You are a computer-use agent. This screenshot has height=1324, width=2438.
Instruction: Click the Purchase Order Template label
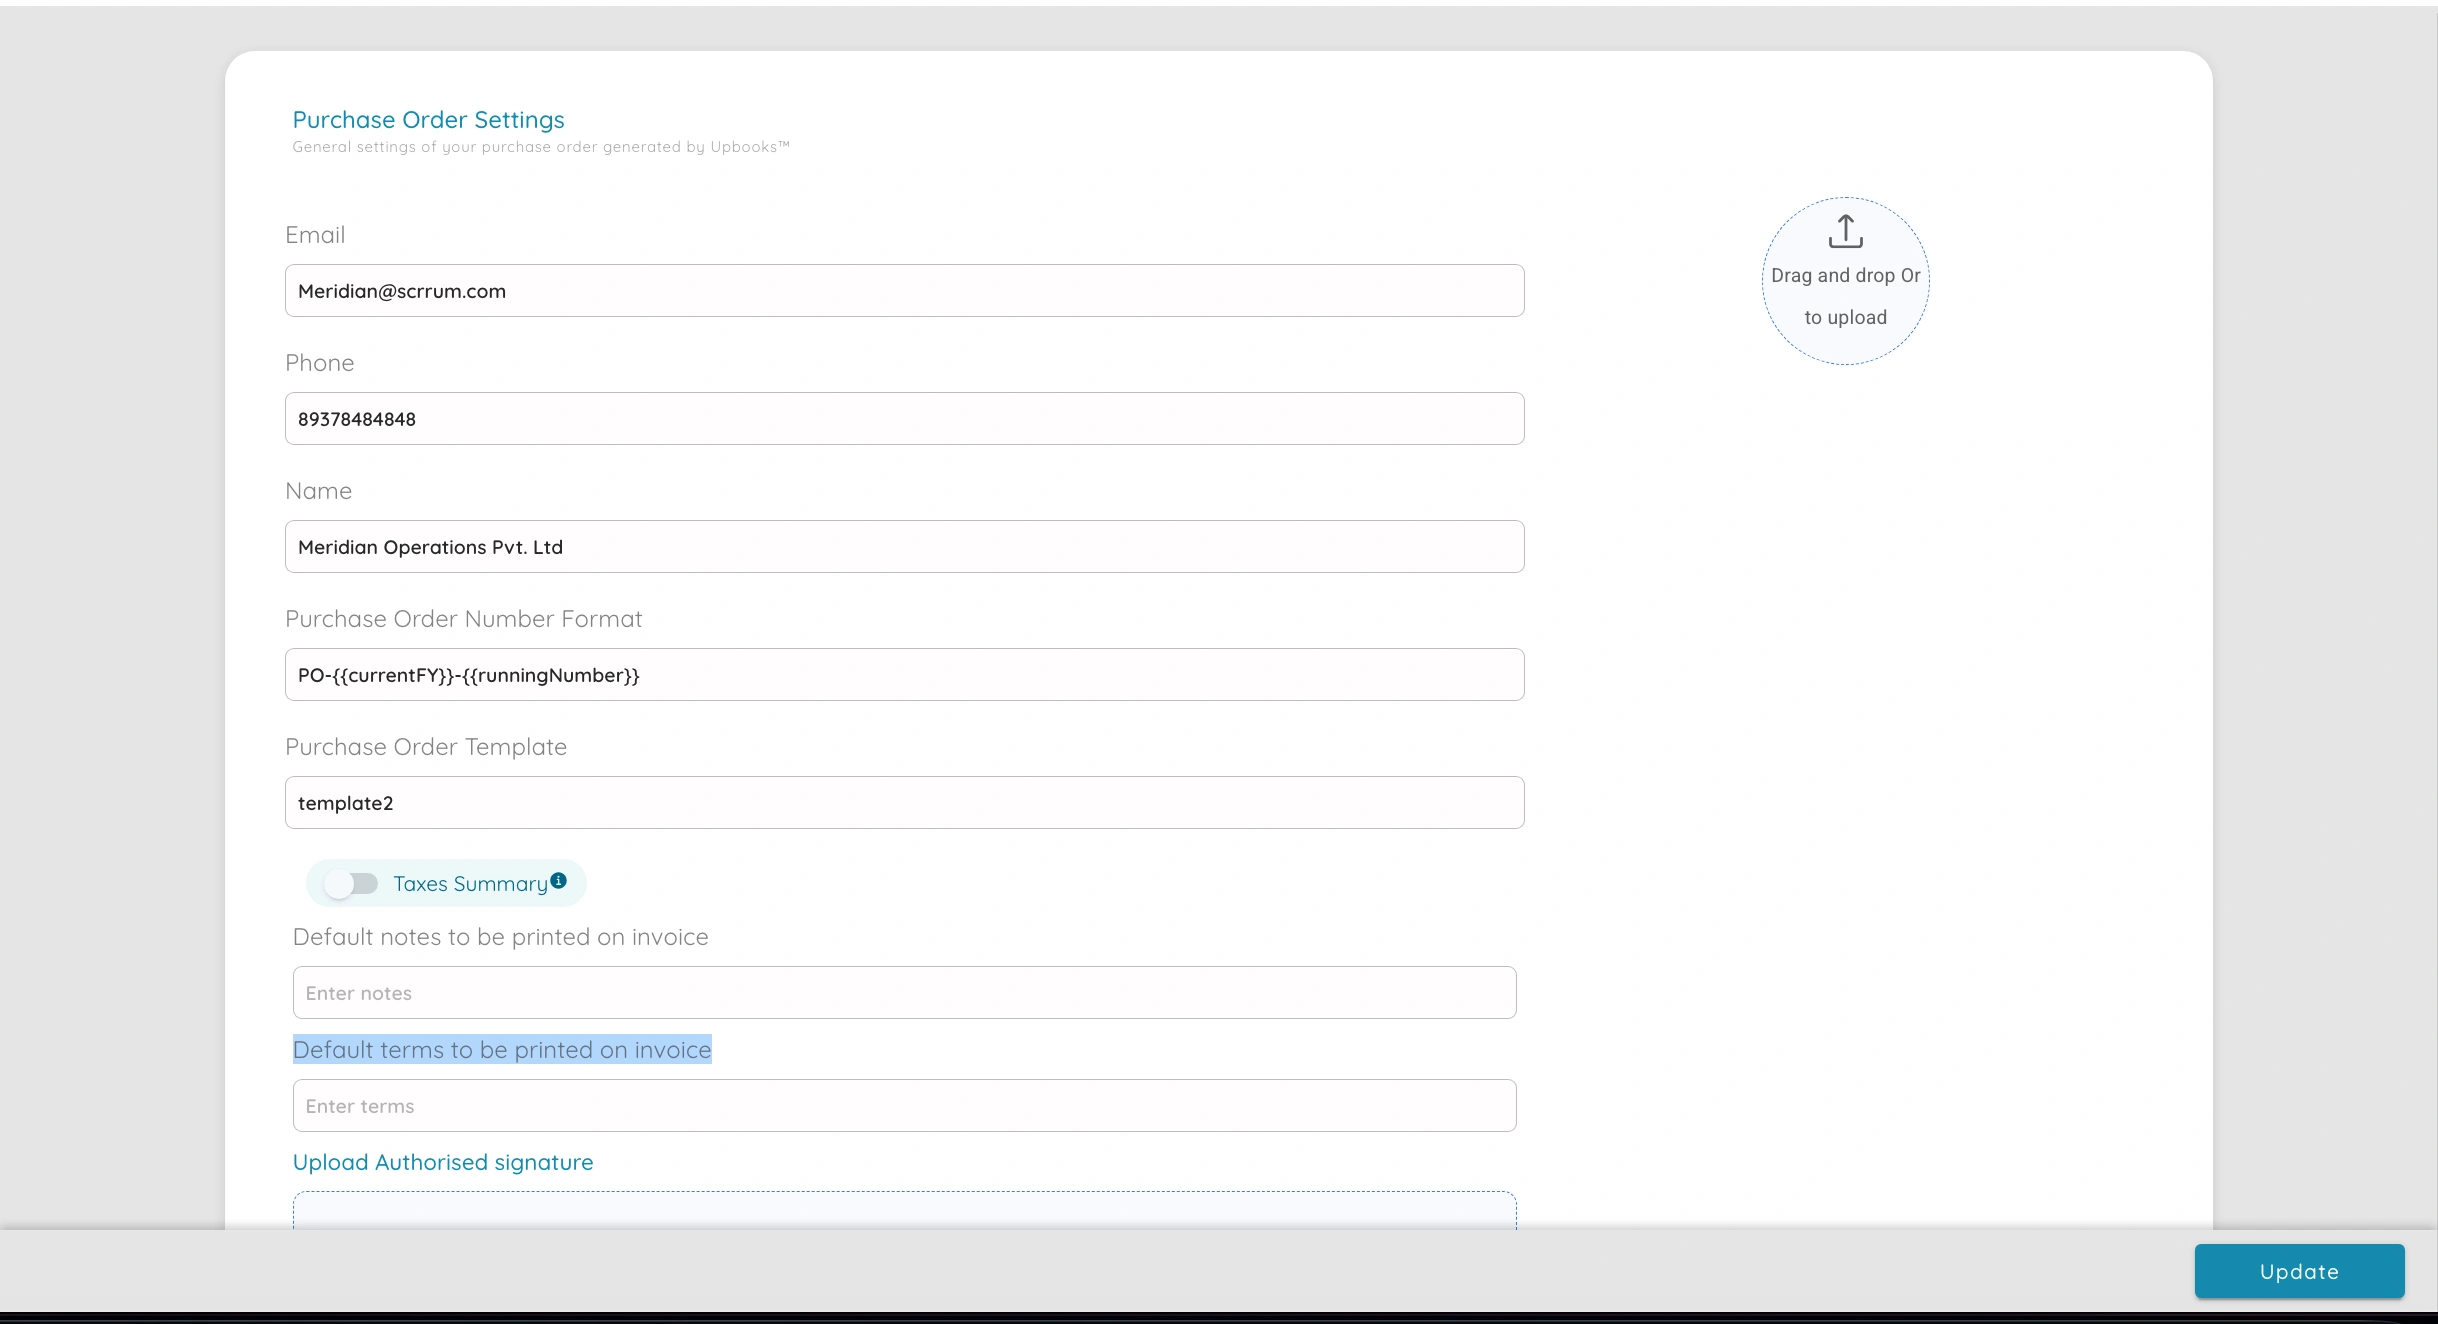426,746
